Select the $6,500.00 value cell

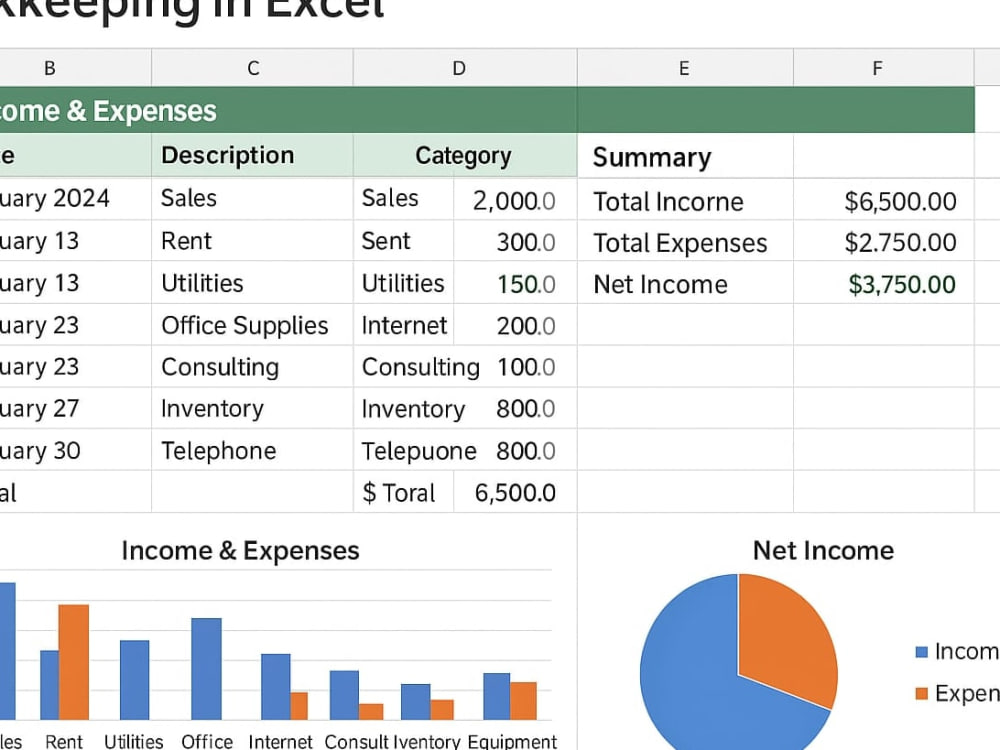883,200
